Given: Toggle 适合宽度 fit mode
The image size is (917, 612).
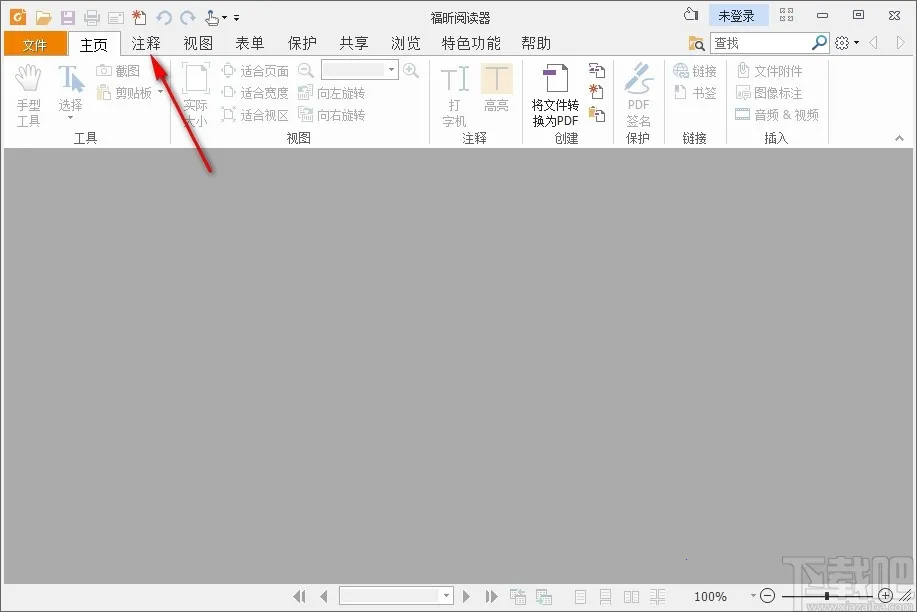Looking at the screenshot, I should coord(255,92).
